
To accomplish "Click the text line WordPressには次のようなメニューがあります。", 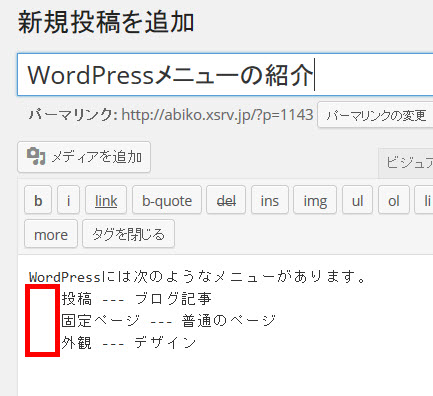I will 198,277.
